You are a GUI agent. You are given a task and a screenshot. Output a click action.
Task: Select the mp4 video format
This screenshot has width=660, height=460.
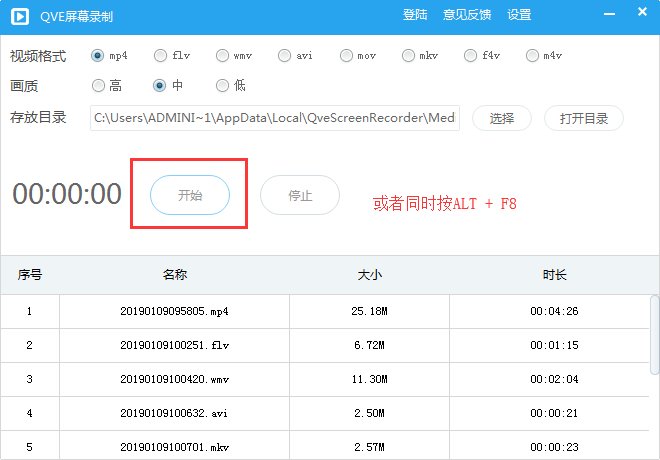click(x=97, y=55)
